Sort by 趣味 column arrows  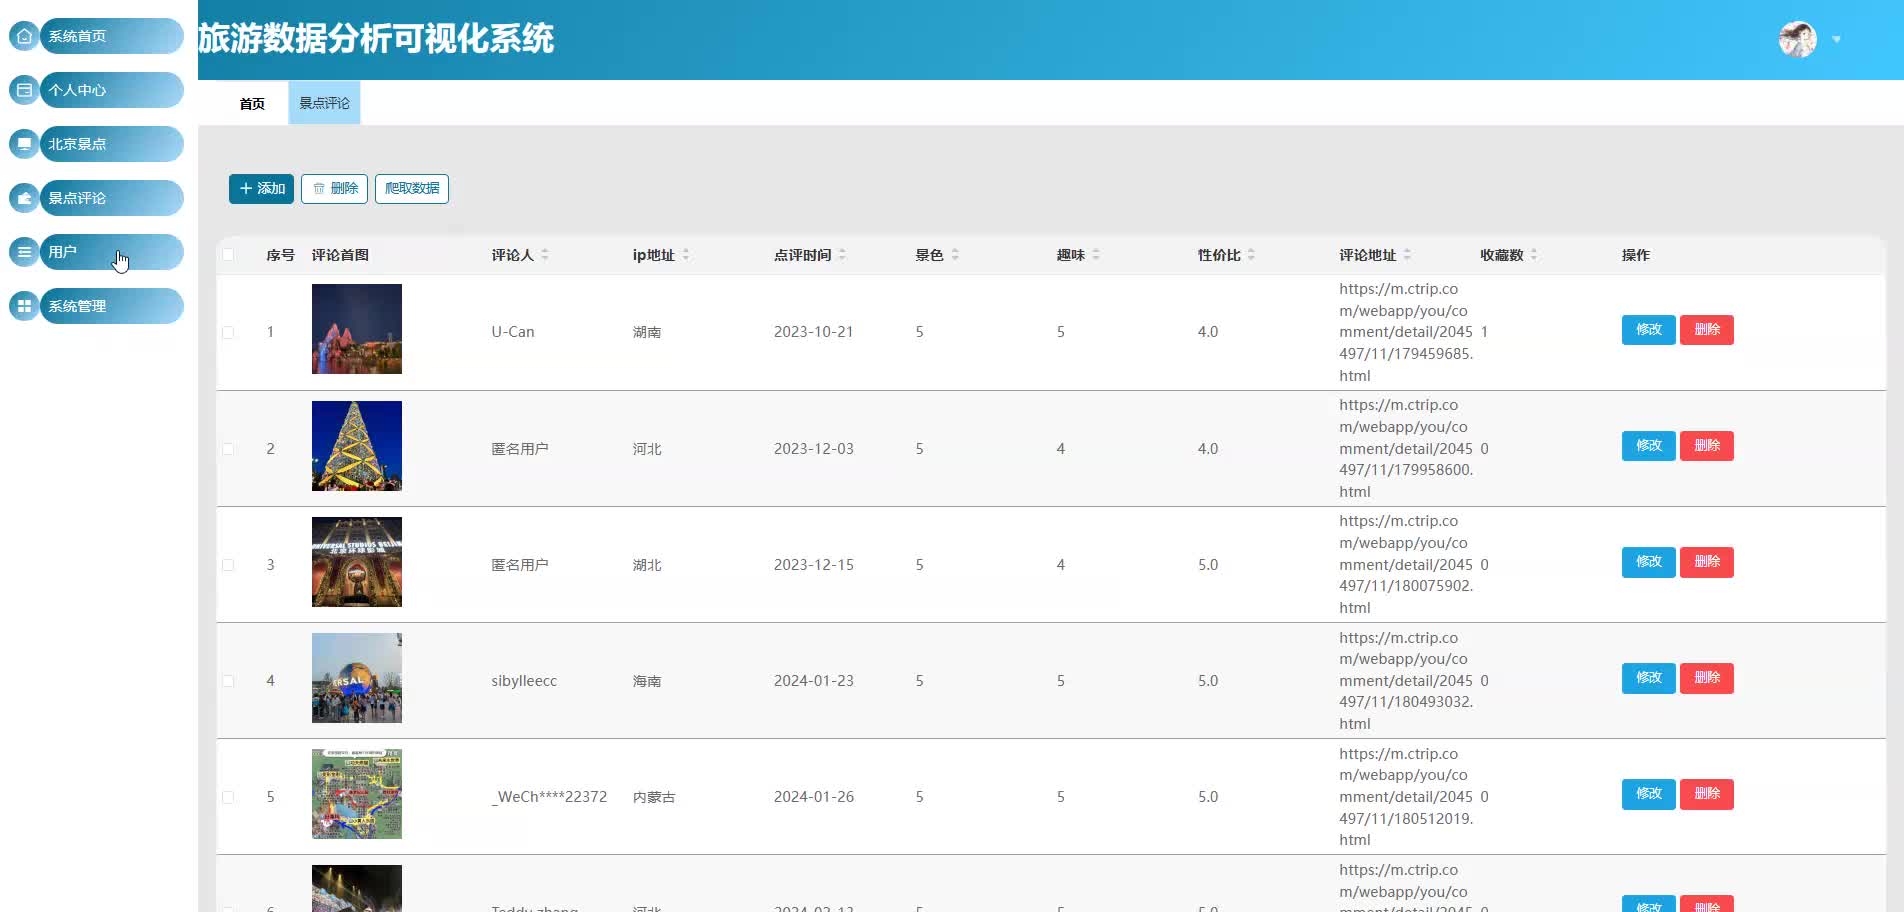tap(1096, 255)
